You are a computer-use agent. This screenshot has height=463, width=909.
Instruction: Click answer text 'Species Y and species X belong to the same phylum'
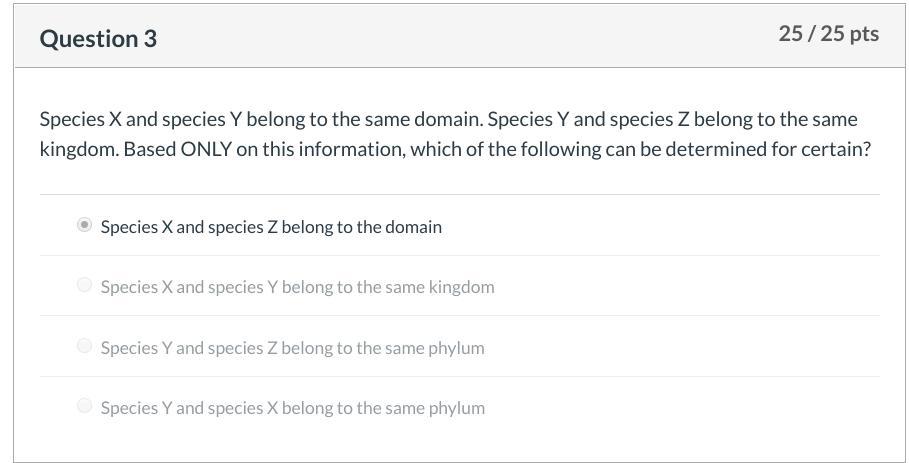292,408
